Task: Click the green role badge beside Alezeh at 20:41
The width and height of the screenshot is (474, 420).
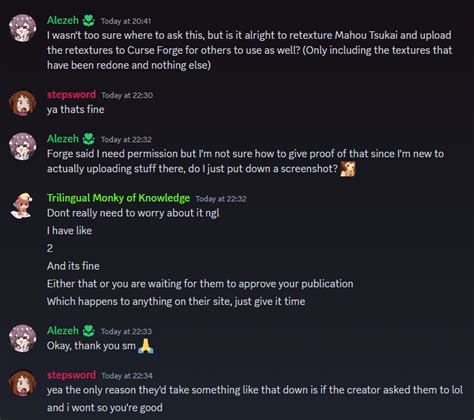Action: pos(88,21)
